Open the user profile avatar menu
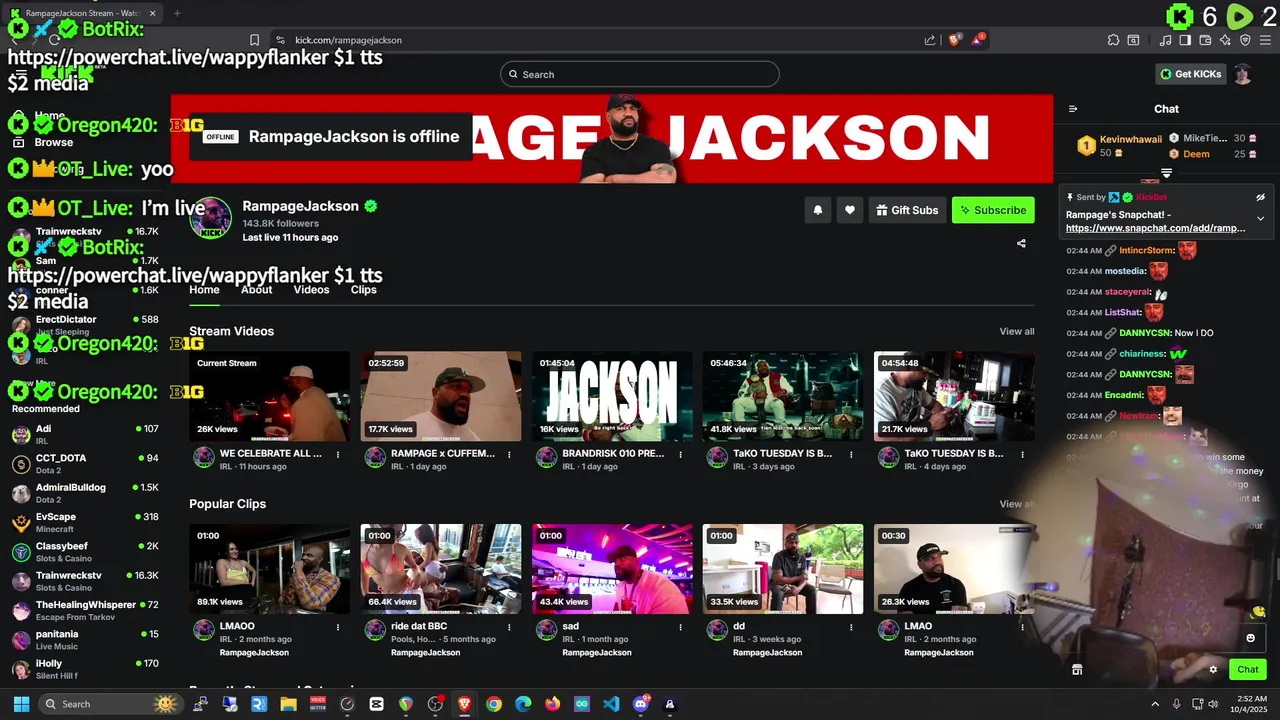Screen dimensions: 1280x720 [1242, 74]
